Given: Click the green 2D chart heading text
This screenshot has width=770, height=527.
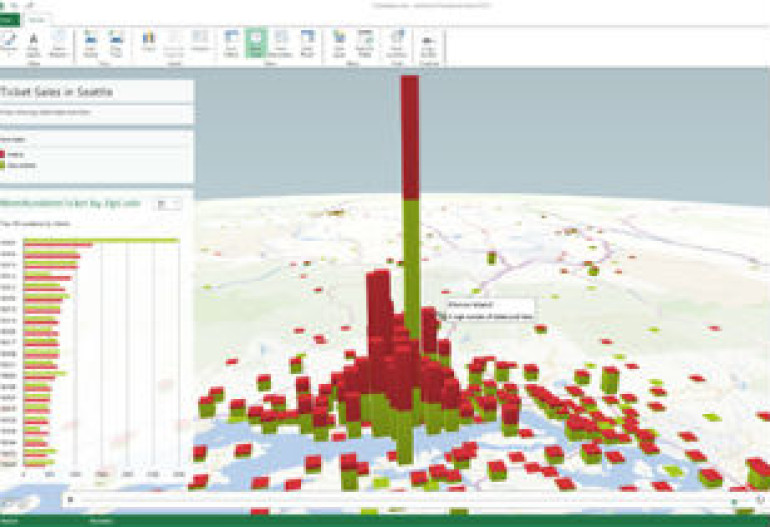Looking at the screenshot, I should click(x=70, y=203).
